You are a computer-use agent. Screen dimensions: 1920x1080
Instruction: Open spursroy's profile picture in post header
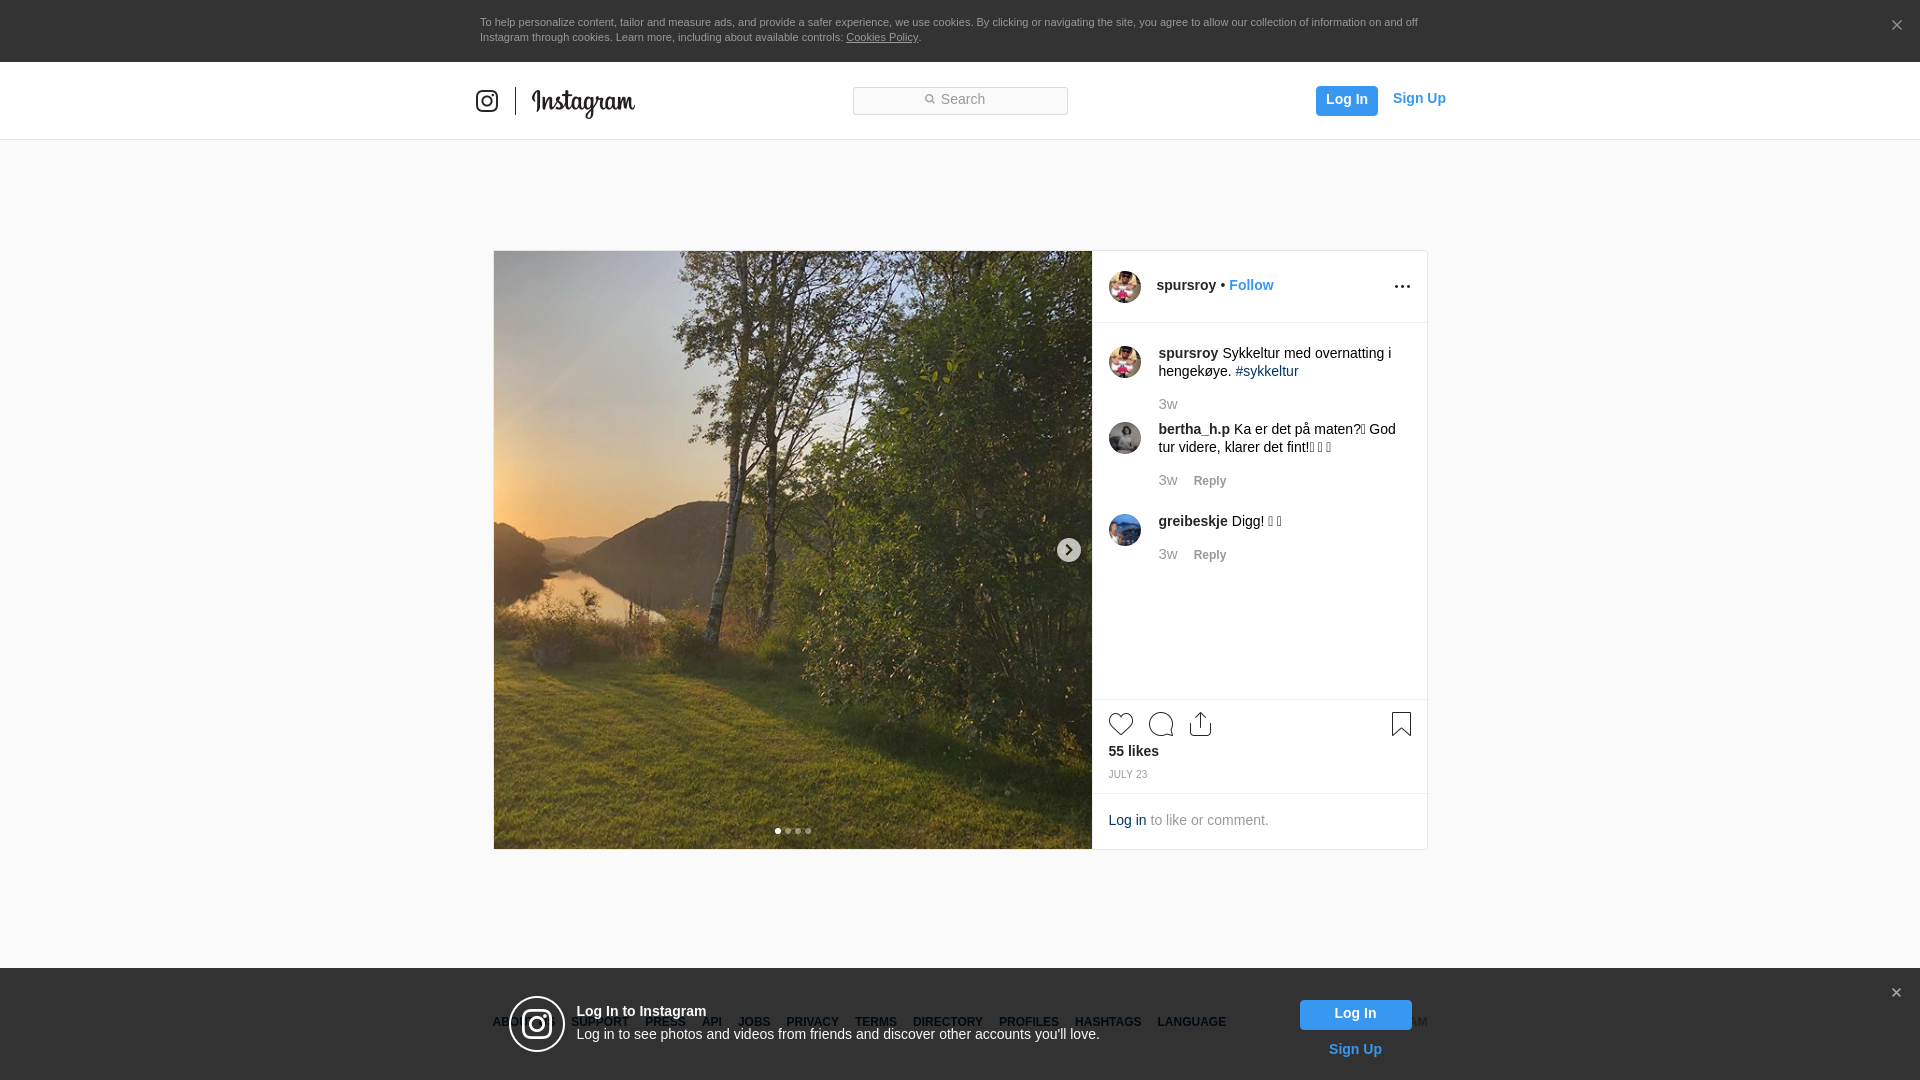1124,287
